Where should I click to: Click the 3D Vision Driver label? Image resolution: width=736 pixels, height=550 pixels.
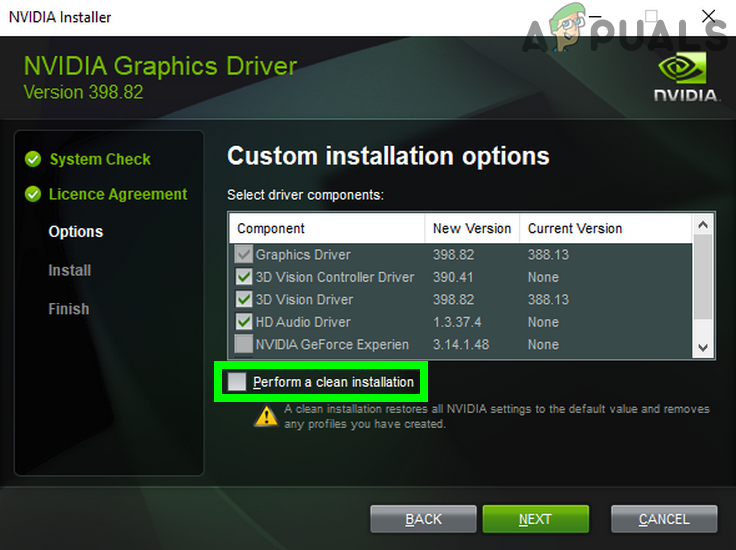pos(304,299)
